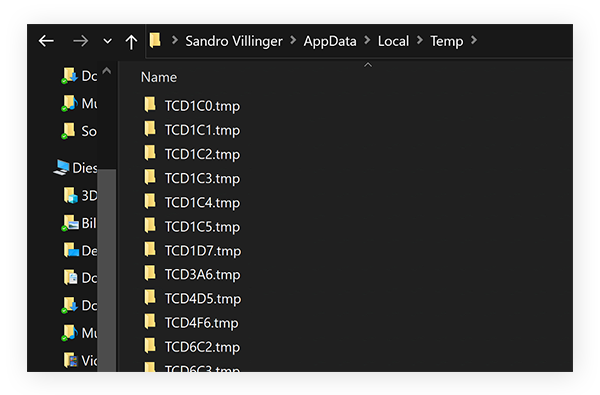Open Bilder folder in sidebar
This screenshot has height=395, width=600.
click(x=79, y=223)
